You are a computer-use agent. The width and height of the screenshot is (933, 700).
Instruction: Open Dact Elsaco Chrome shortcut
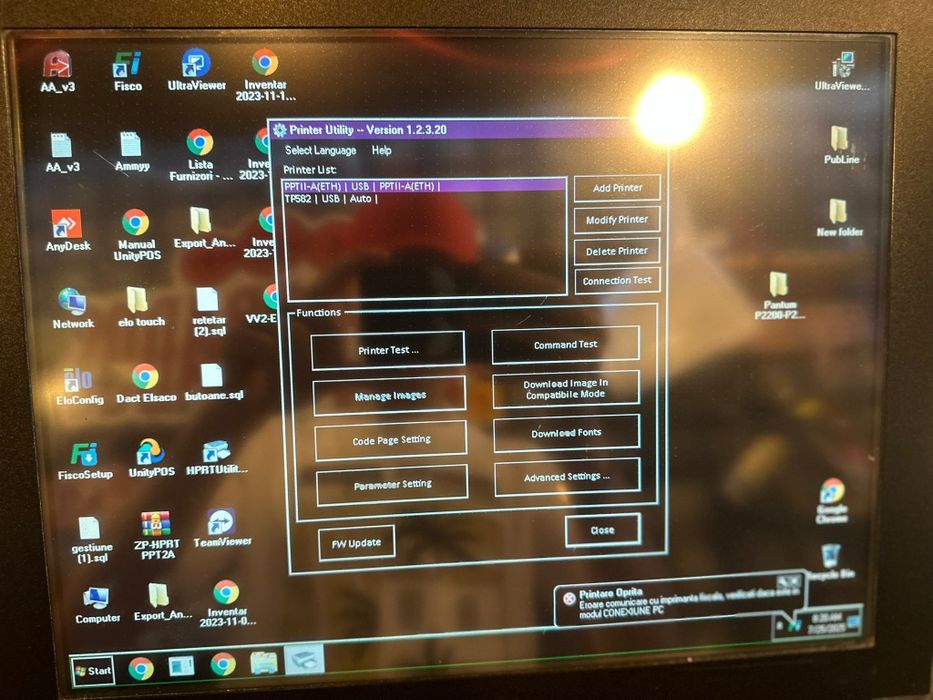tap(146, 383)
